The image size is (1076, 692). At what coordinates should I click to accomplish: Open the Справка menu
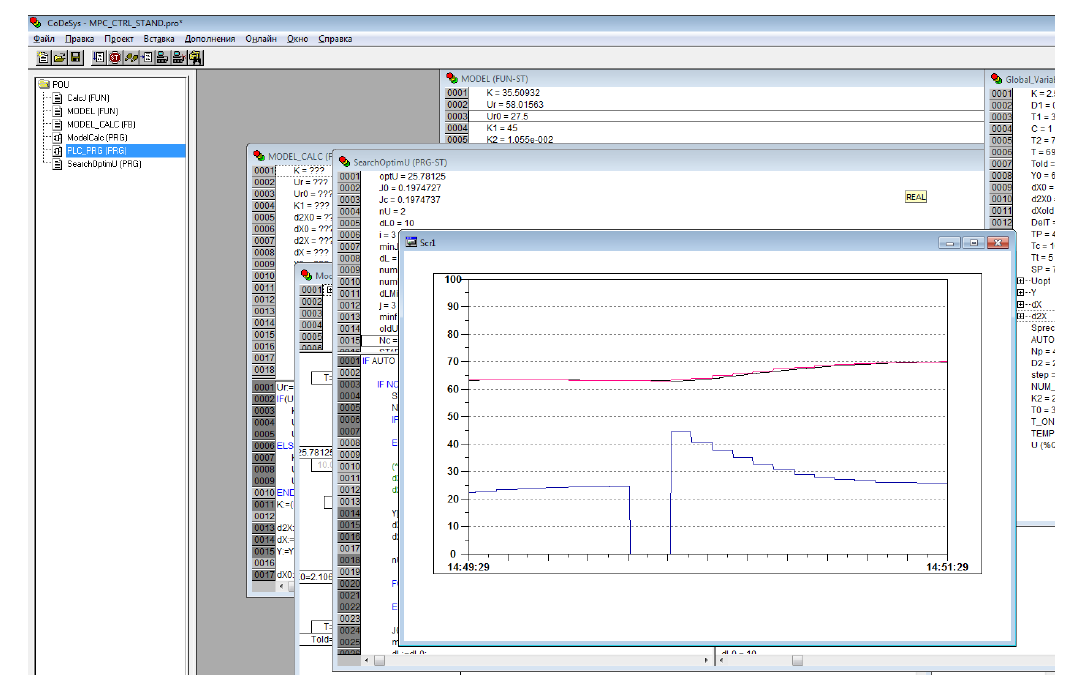[335, 39]
